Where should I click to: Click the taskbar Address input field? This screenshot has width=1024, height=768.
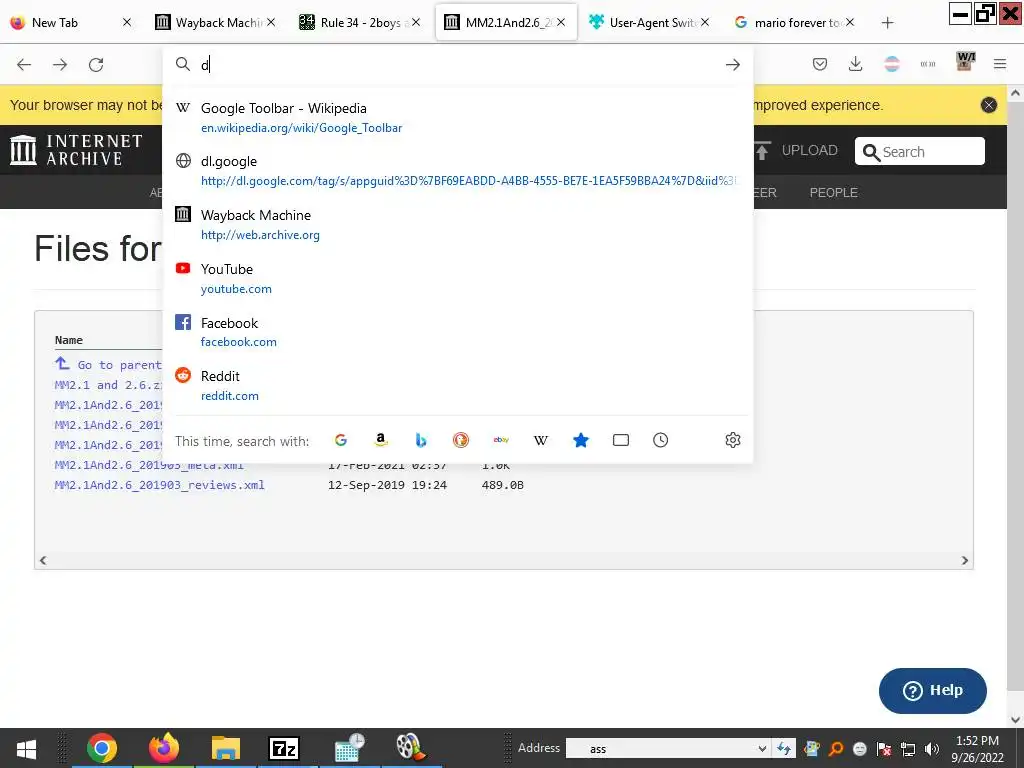661,748
